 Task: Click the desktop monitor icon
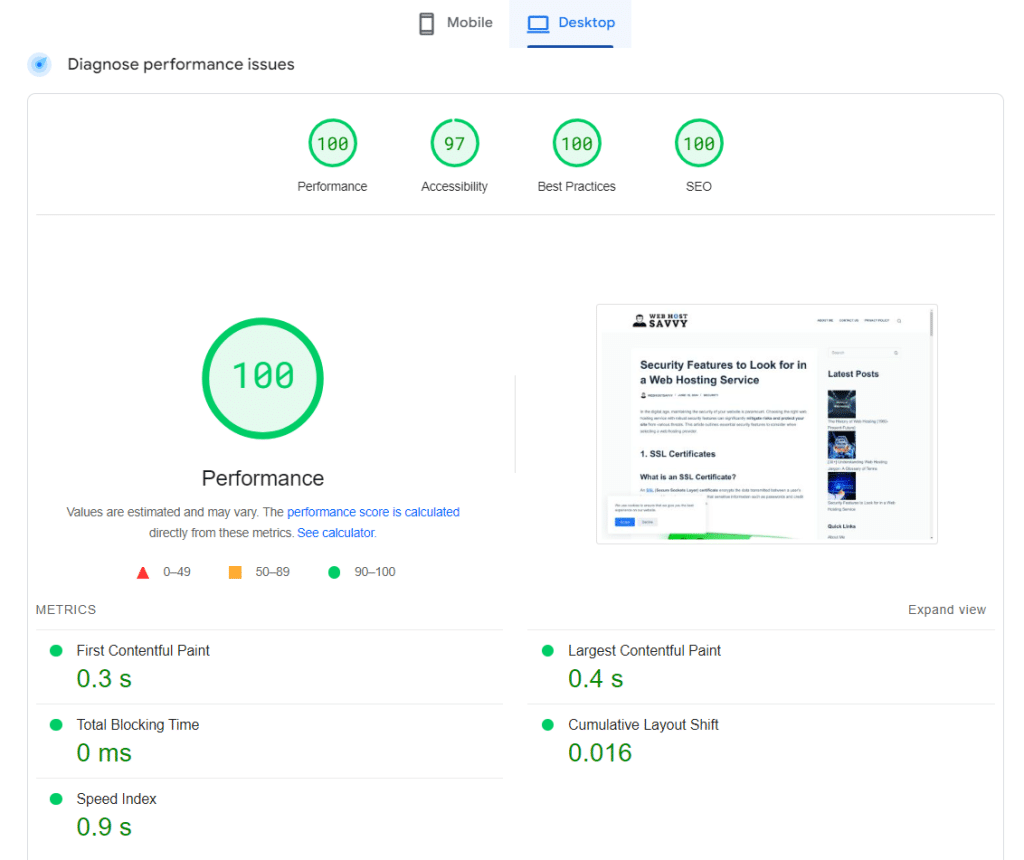(540, 22)
